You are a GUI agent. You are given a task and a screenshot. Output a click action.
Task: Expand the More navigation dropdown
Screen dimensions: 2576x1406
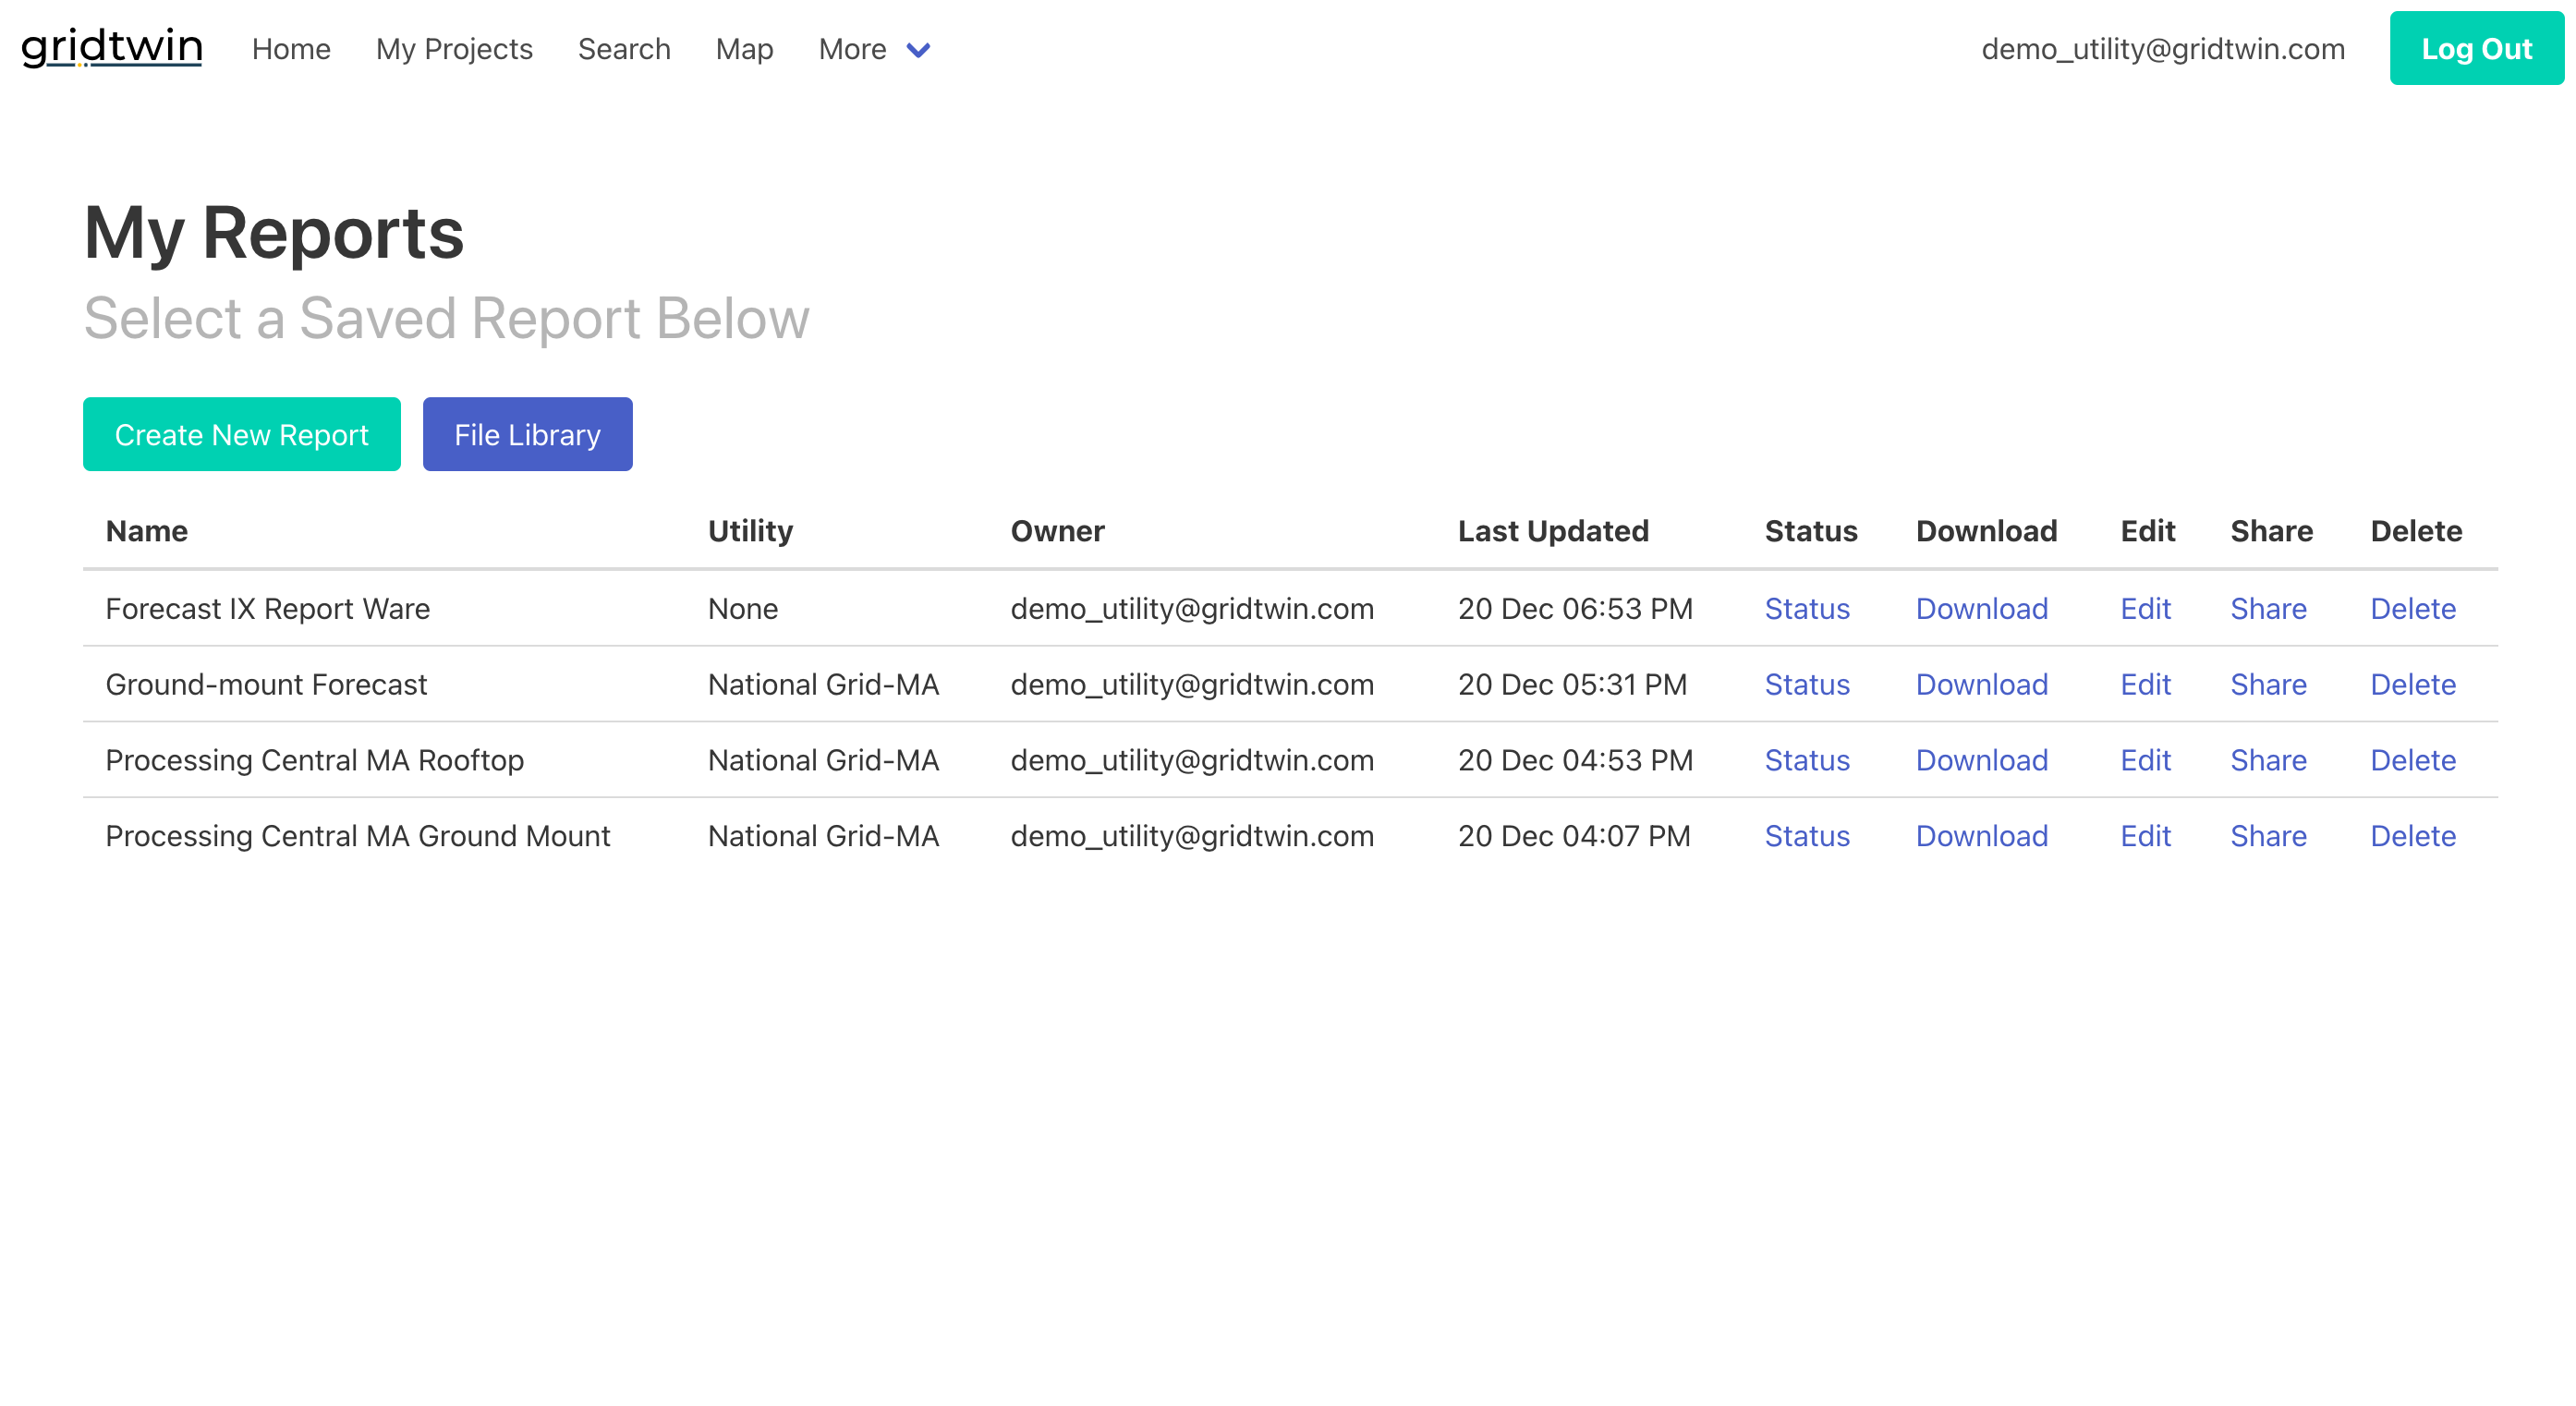851,49
